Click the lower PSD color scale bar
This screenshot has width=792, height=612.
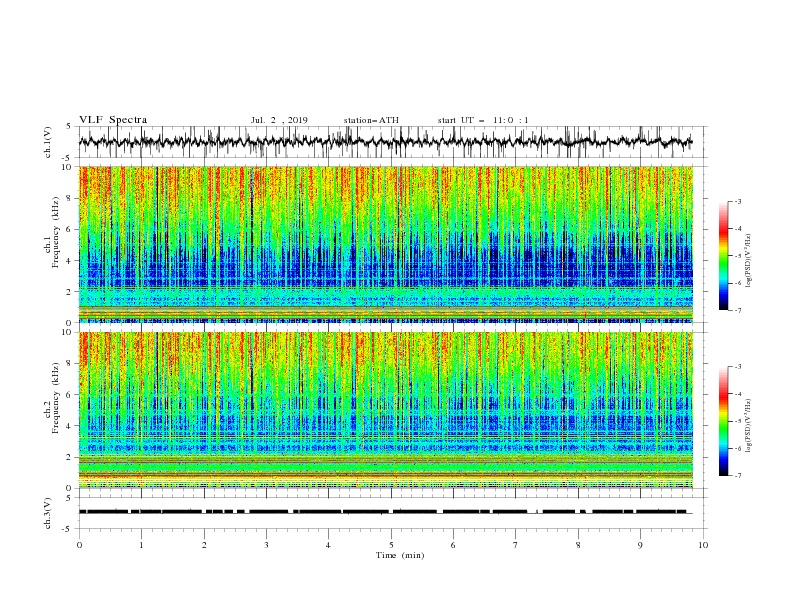[723, 421]
